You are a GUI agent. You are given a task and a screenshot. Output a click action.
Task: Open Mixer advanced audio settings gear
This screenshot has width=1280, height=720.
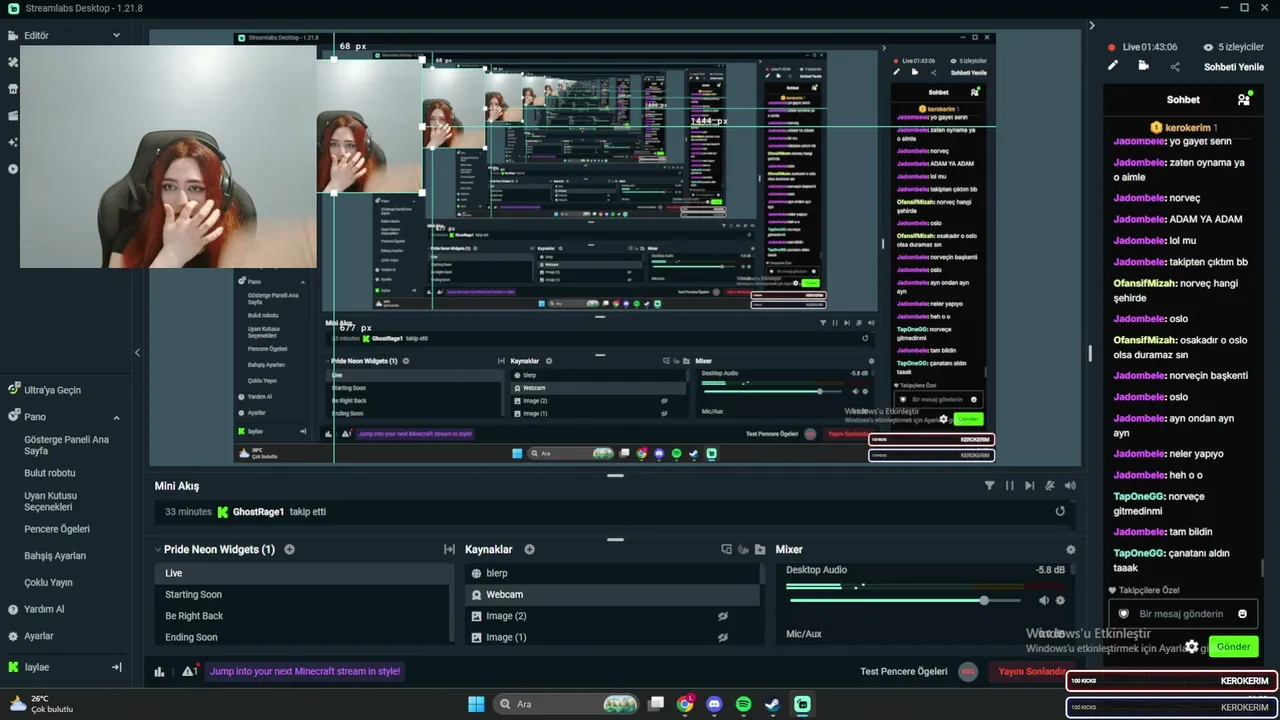tap(1070, 549)
